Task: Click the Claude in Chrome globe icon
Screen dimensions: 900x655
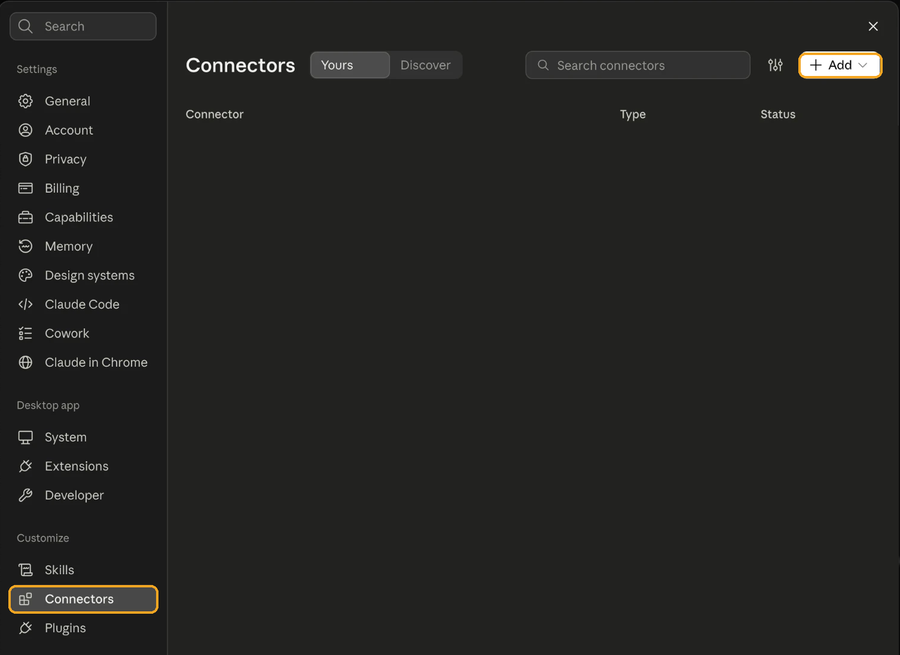Action: click(25, 362)
